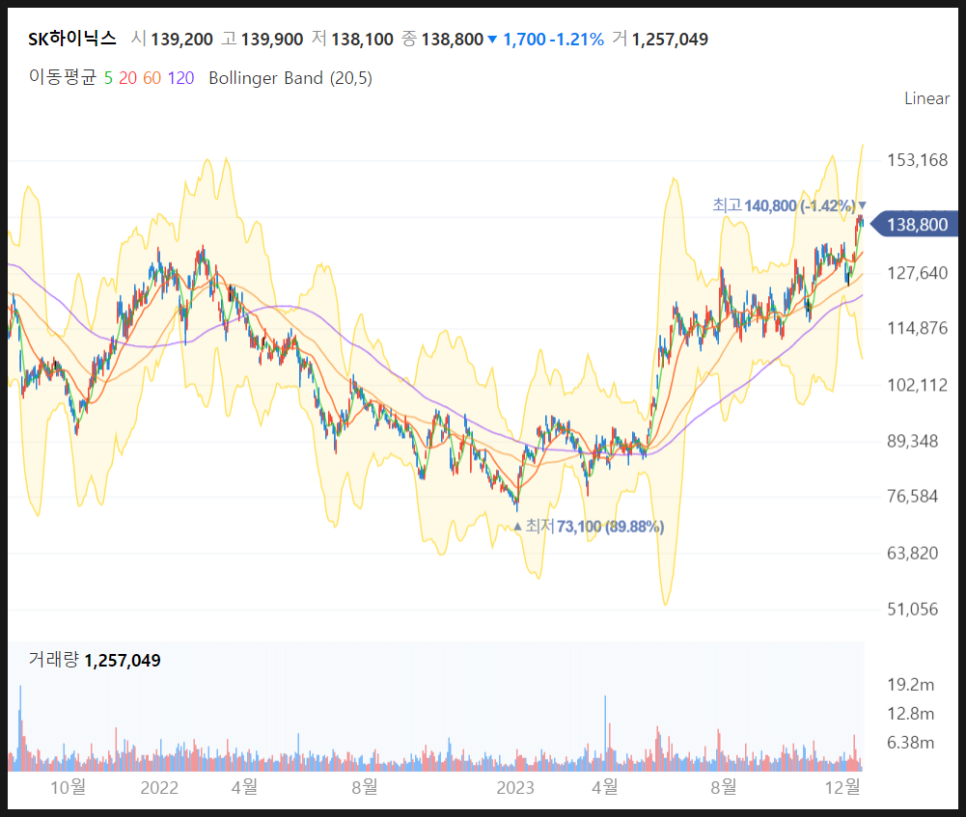This screenshot has width=966, height=817.
Task: Click the 12.8m volume axis label
Action: click(x=911, y=713)
